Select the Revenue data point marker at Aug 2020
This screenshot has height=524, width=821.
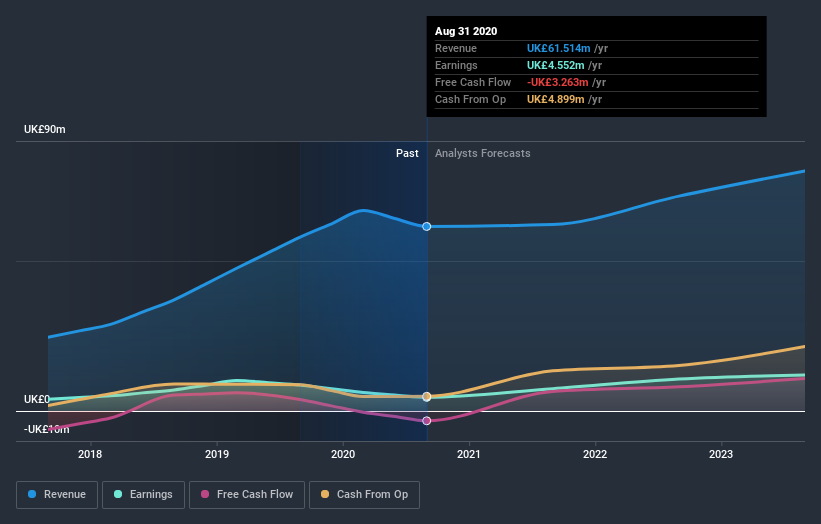coord(427,227)
